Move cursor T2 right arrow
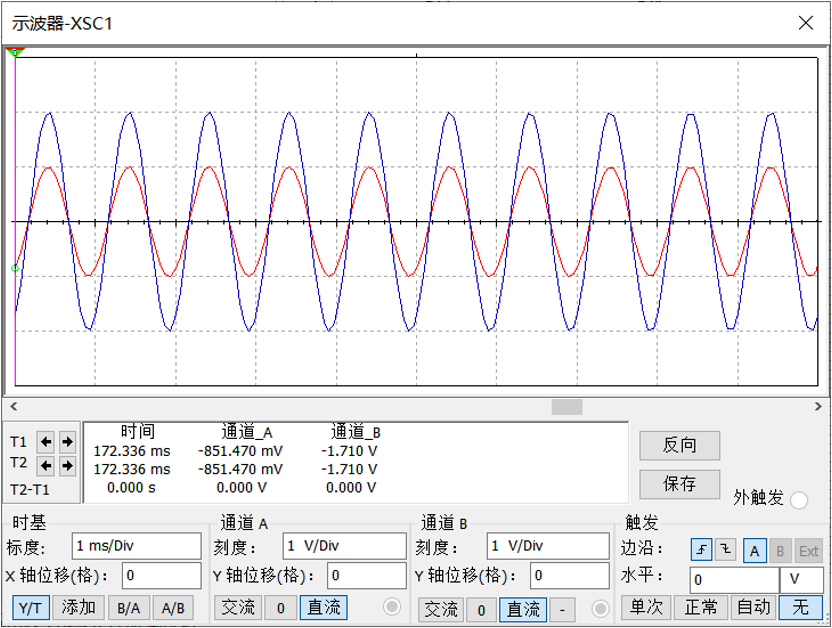The width and height of the screenshot is (832, 628). click(67, 466)
